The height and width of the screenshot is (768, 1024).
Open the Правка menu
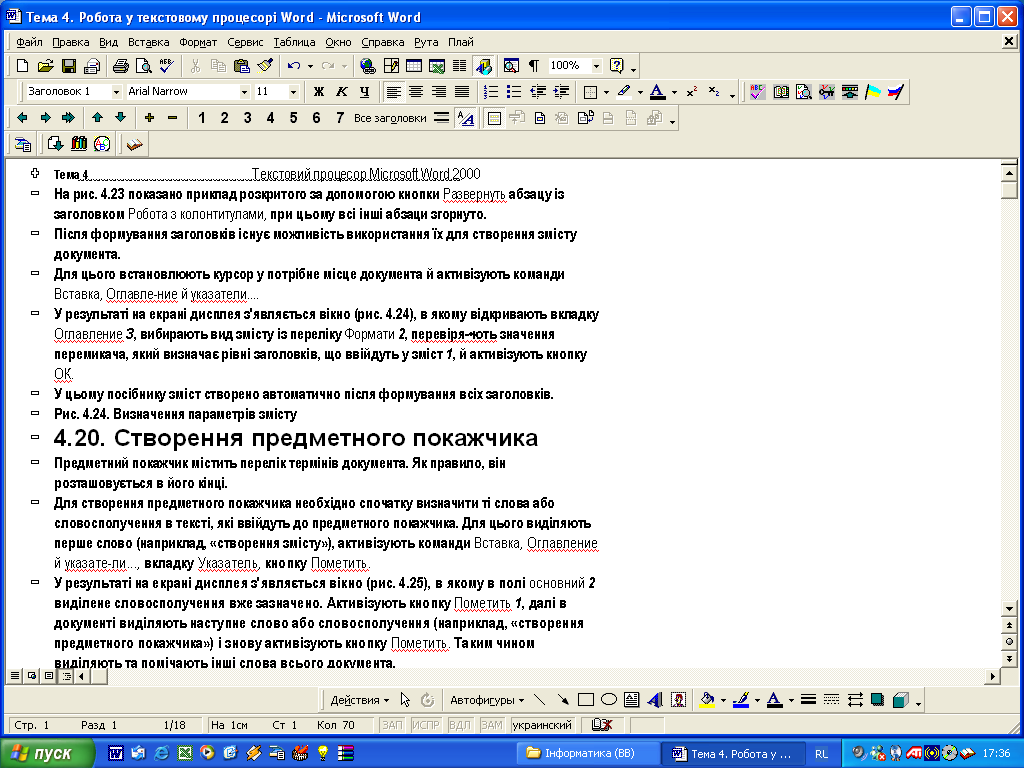[71, 42]
